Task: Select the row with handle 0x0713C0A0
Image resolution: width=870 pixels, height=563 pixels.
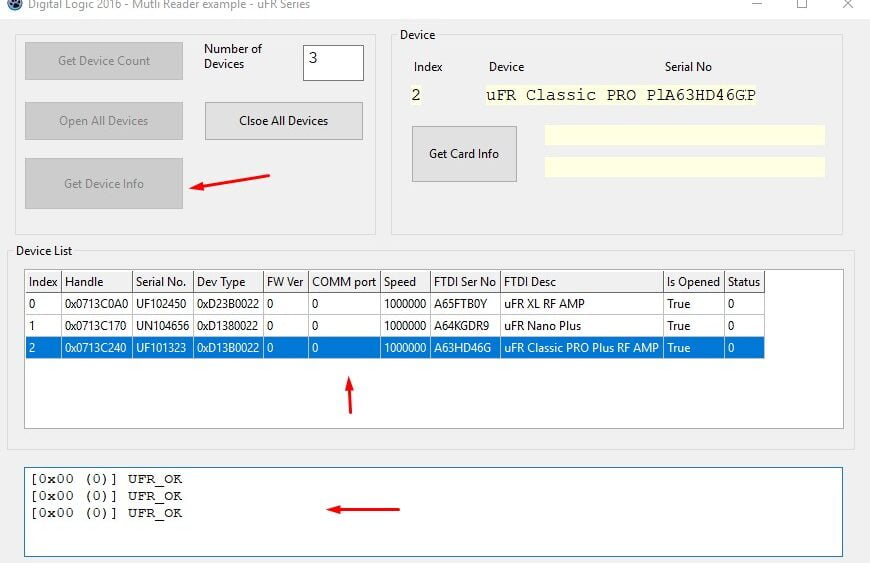Action: 395,304
